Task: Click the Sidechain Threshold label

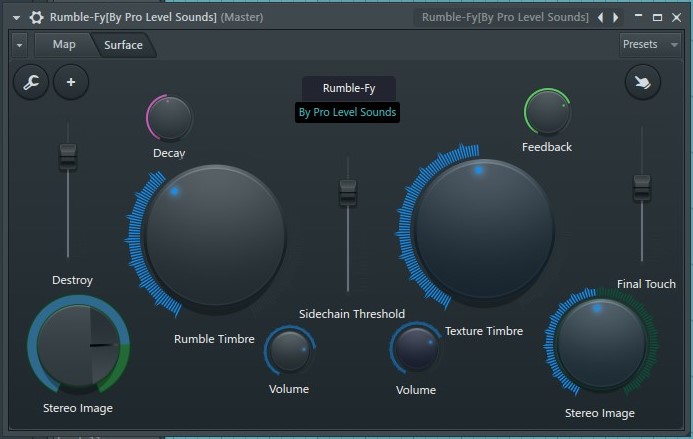Action: (x=352, y=314)
